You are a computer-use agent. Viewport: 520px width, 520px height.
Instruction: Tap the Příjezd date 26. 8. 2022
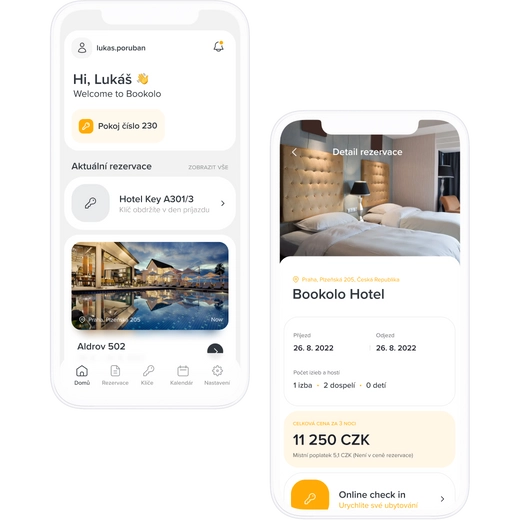(x=313, y=348)
